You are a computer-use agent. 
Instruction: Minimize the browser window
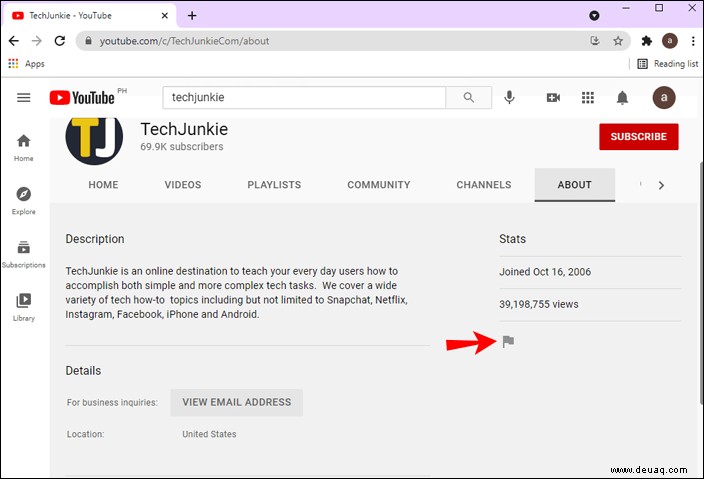626,8
